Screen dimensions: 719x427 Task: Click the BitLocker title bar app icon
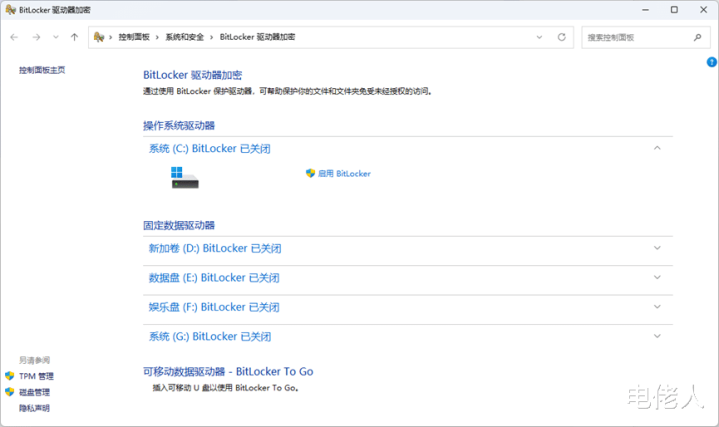point(10,10)
